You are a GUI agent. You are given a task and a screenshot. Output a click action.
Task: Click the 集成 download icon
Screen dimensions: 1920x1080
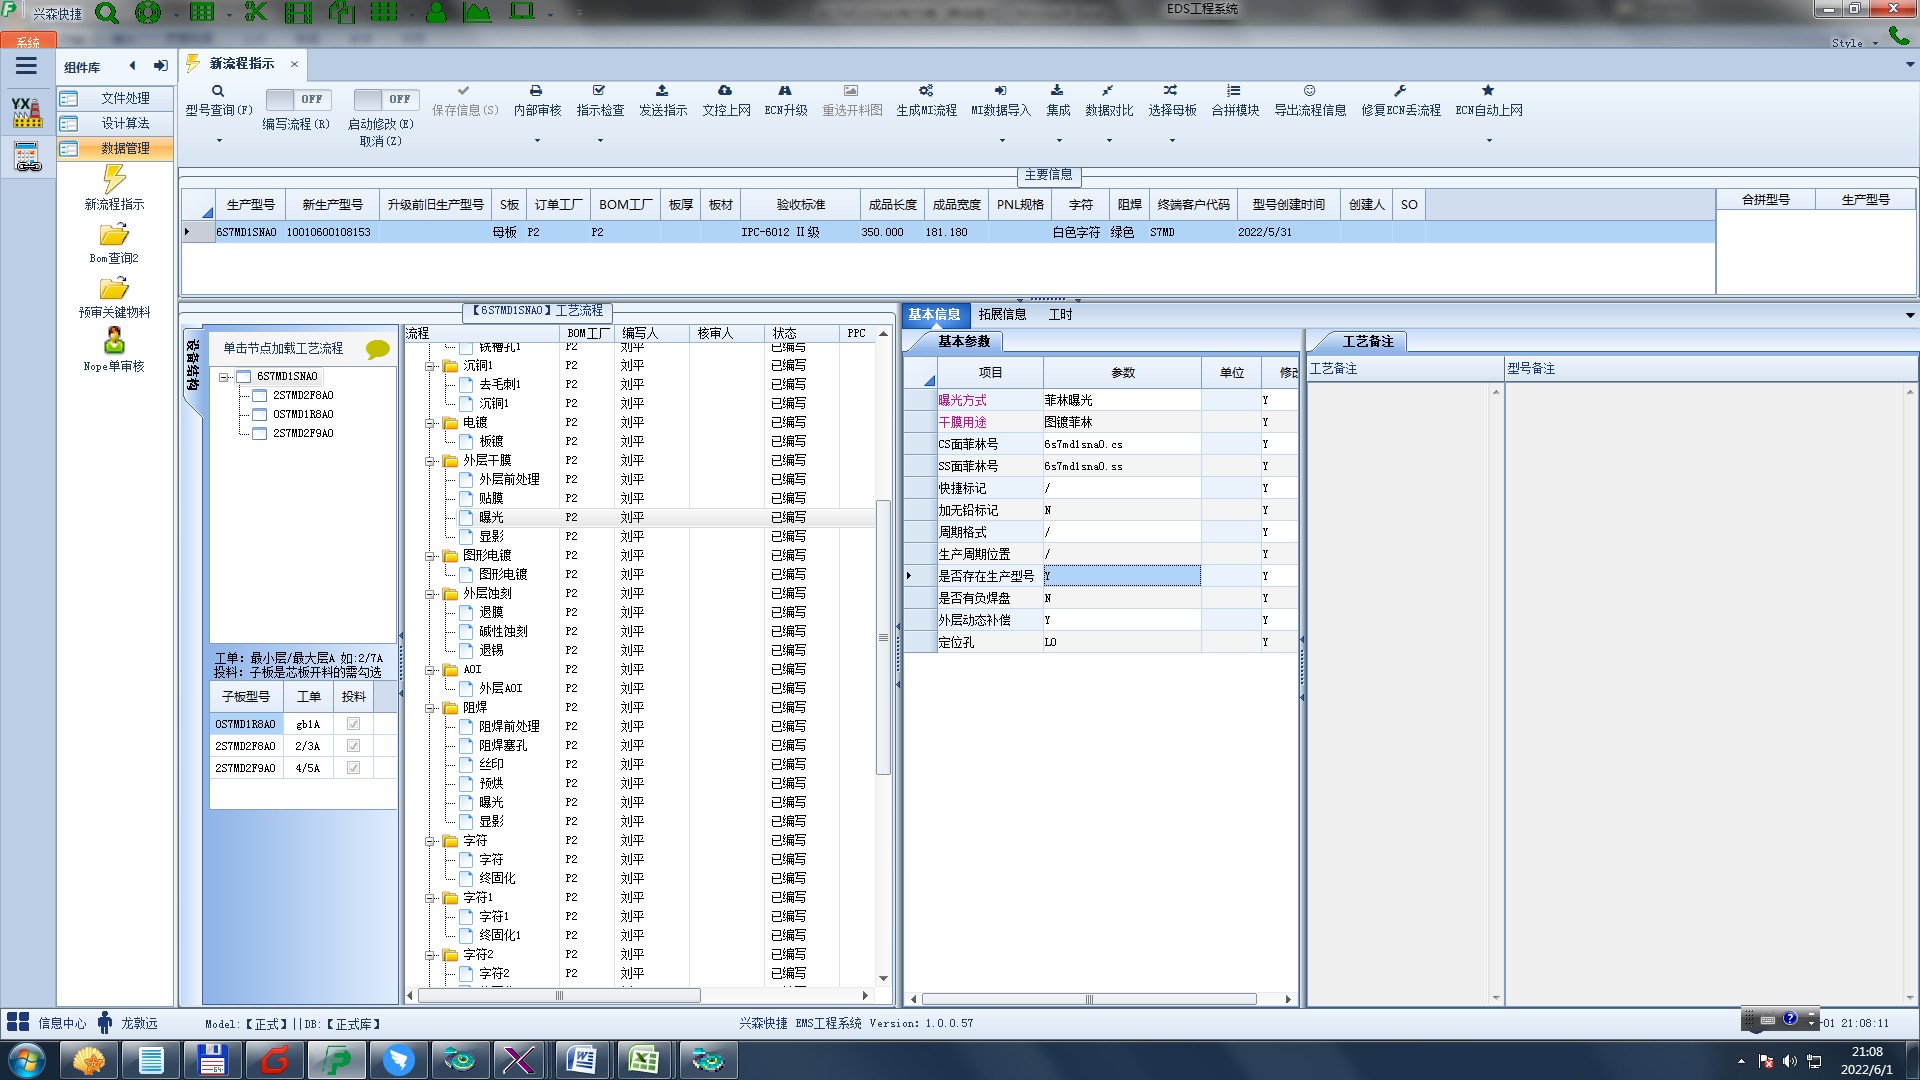pyautogui.click(x=1057, y=91)
